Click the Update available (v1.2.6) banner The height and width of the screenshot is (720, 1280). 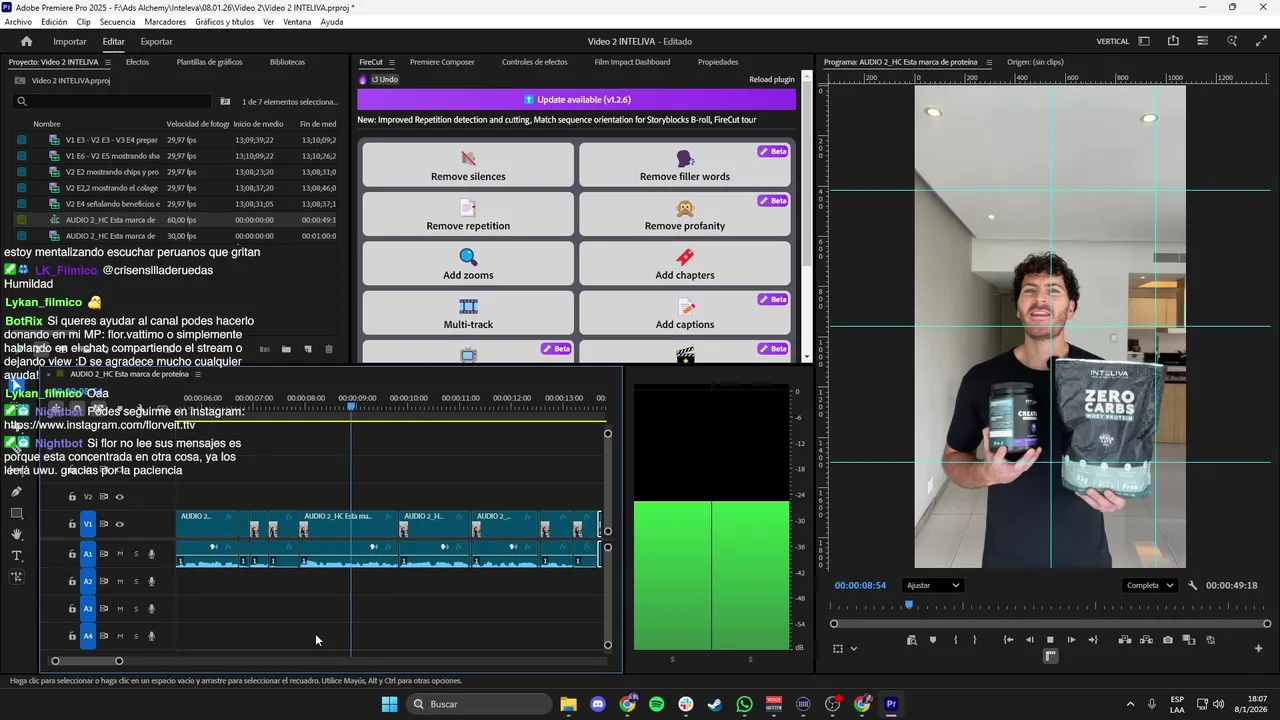tap(577, 100)
